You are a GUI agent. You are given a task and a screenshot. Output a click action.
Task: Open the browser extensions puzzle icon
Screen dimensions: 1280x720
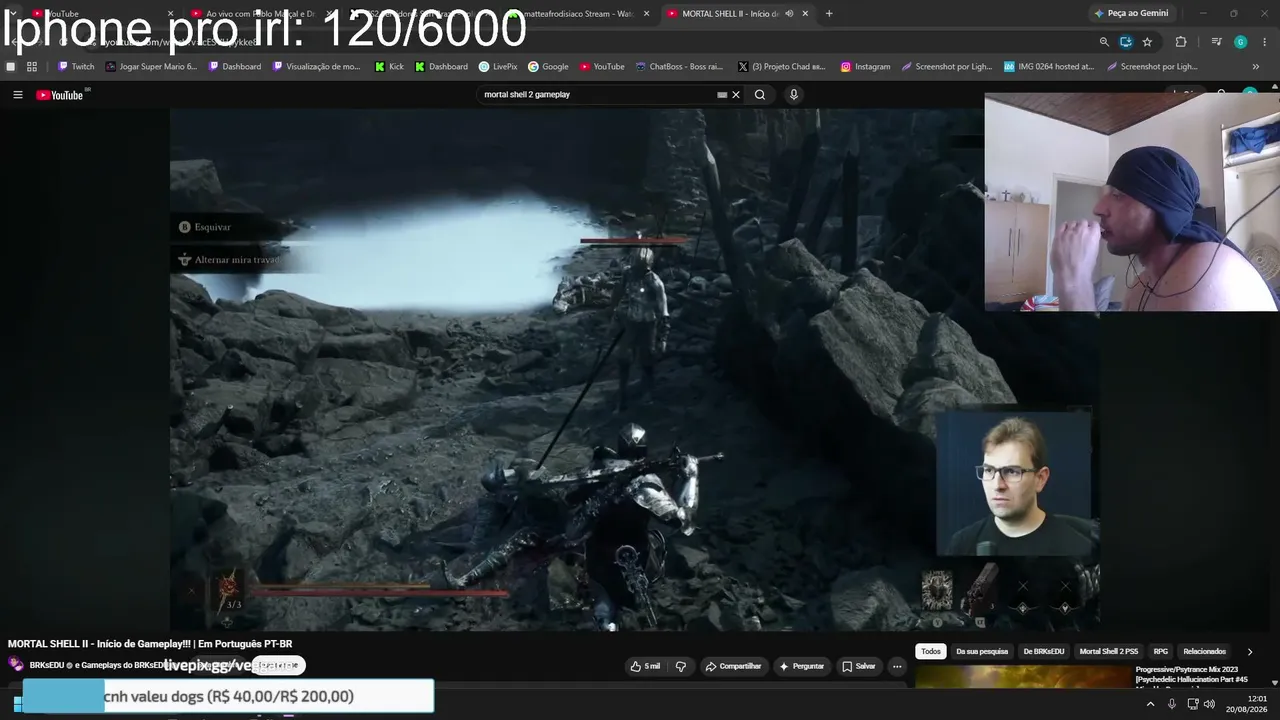click(x=1181, y=42)
